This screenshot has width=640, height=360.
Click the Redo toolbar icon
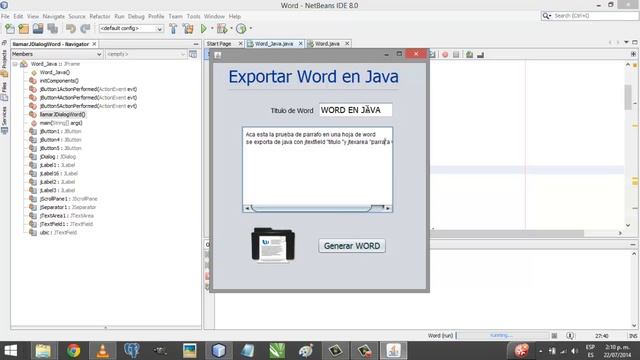tap(85, 29)
